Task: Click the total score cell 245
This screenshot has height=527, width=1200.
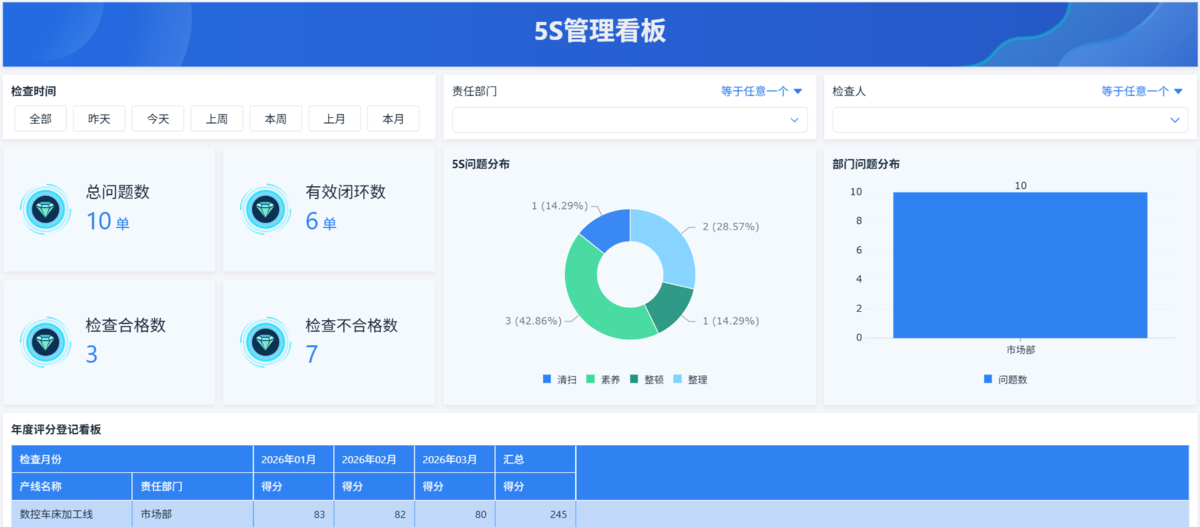Action: pyautogui.click(x=536, y=514)
